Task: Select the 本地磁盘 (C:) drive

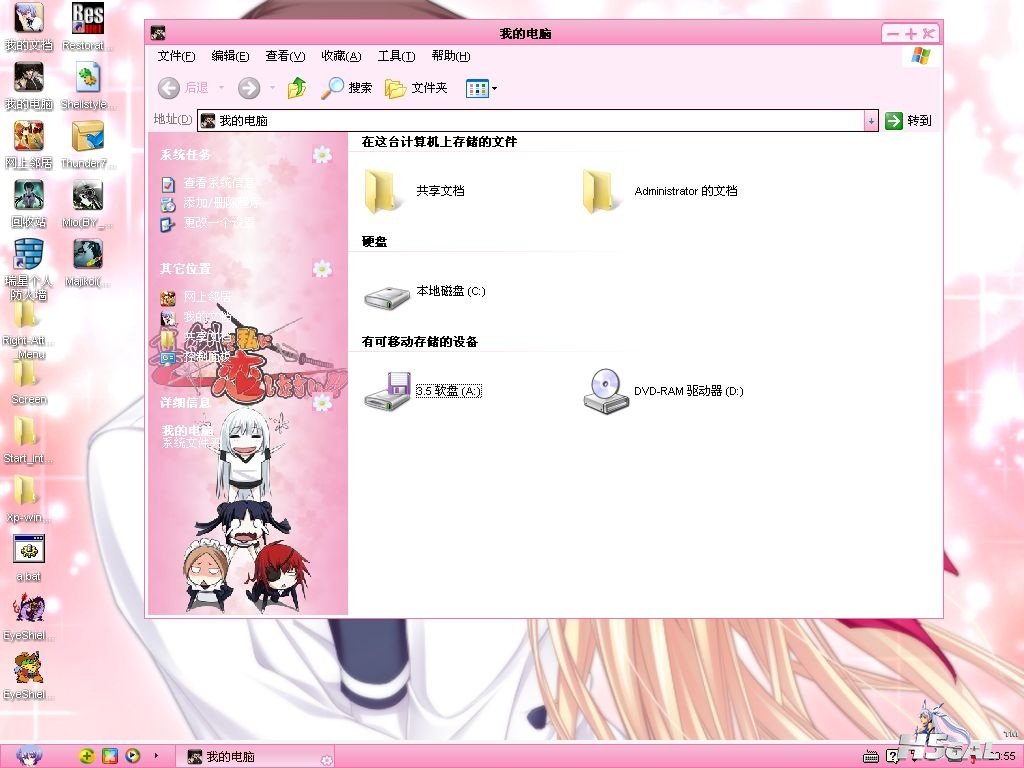Action: [424, 296]
